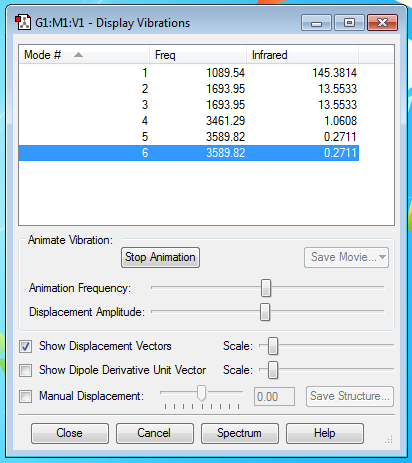Tick the Manual Displacement checkbox

coord(26,396)
